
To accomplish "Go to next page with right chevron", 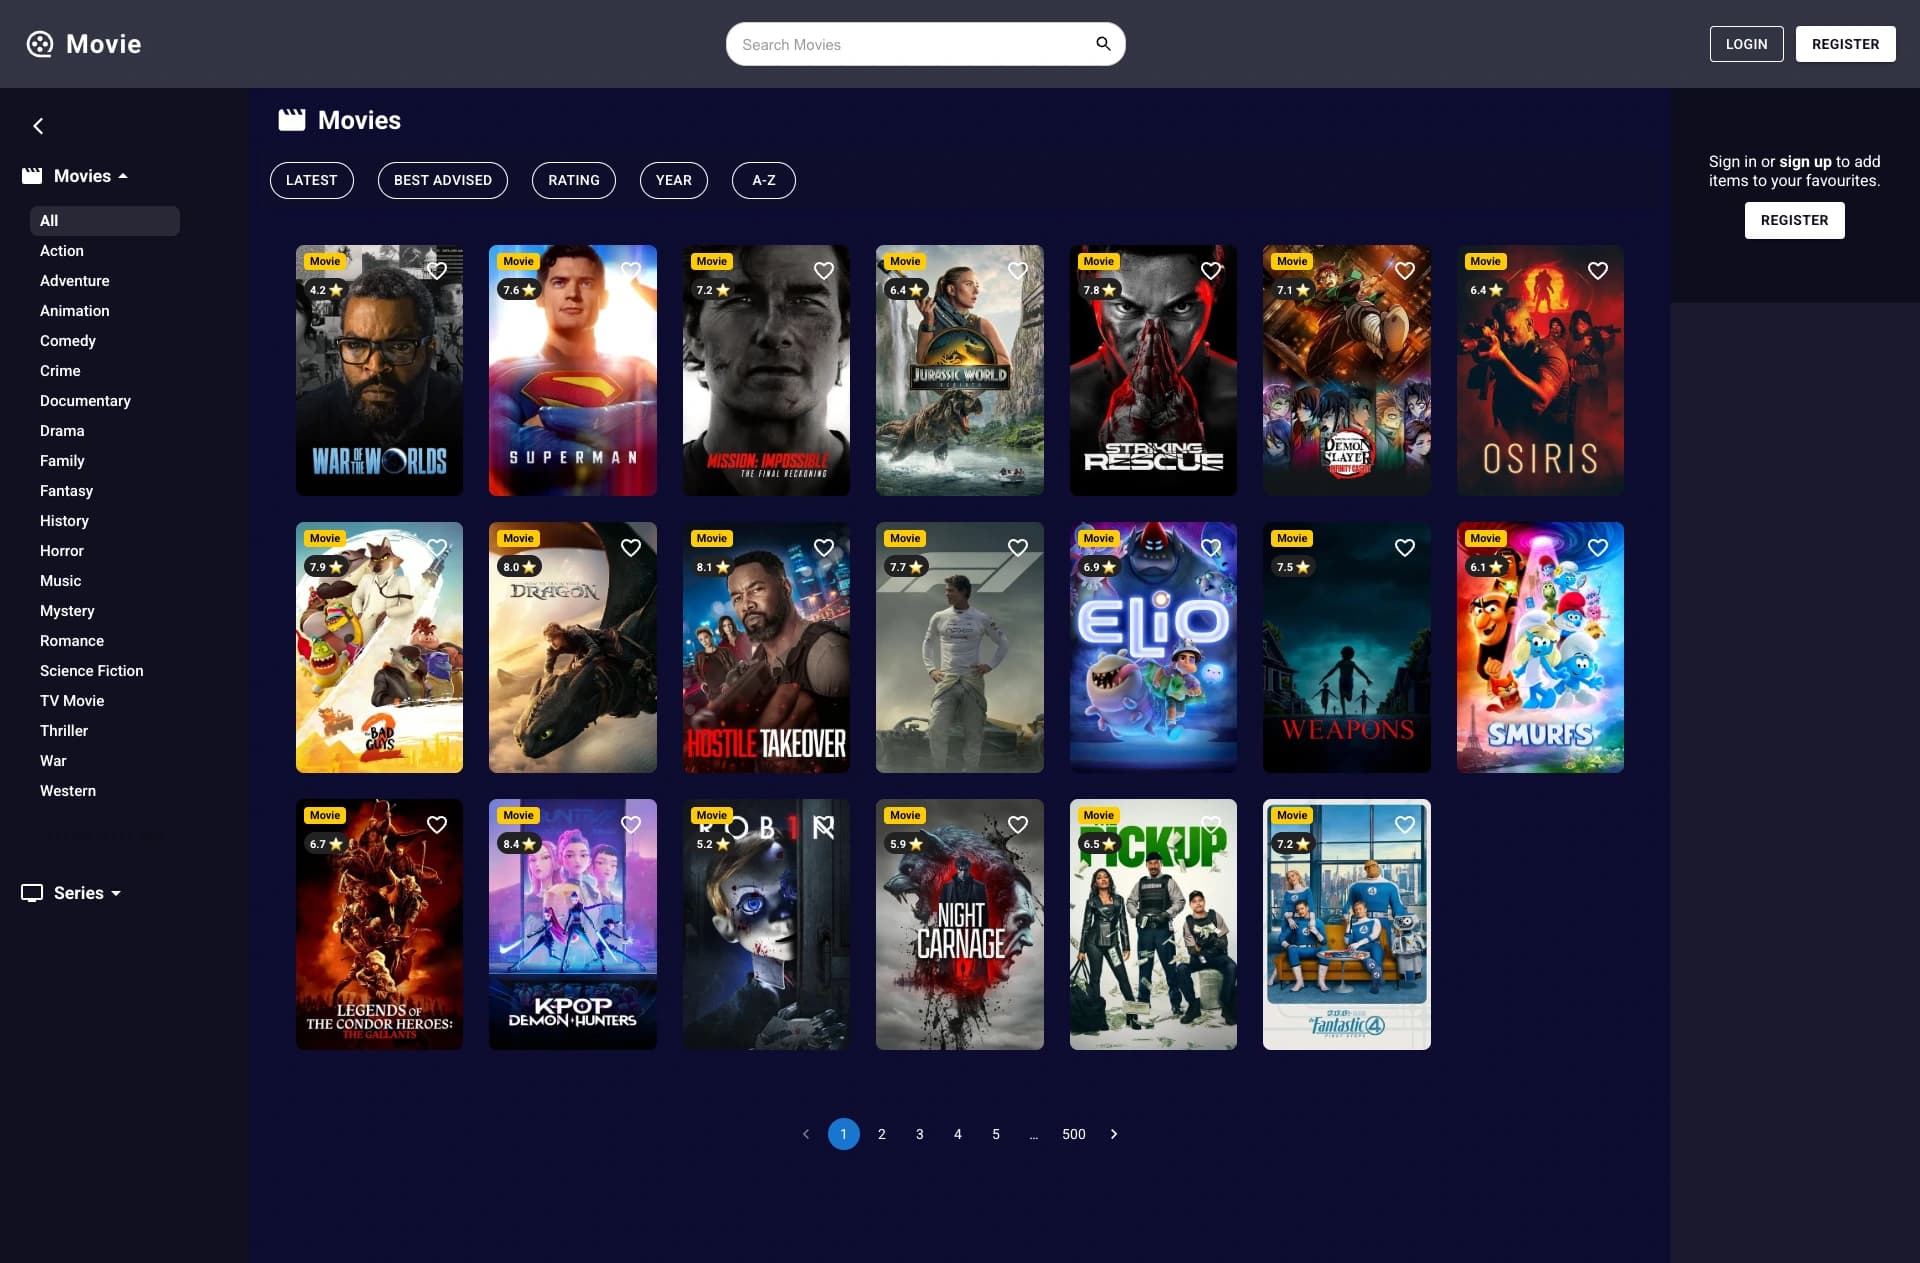I will pyautogui.click(x=1114, y=1134).
